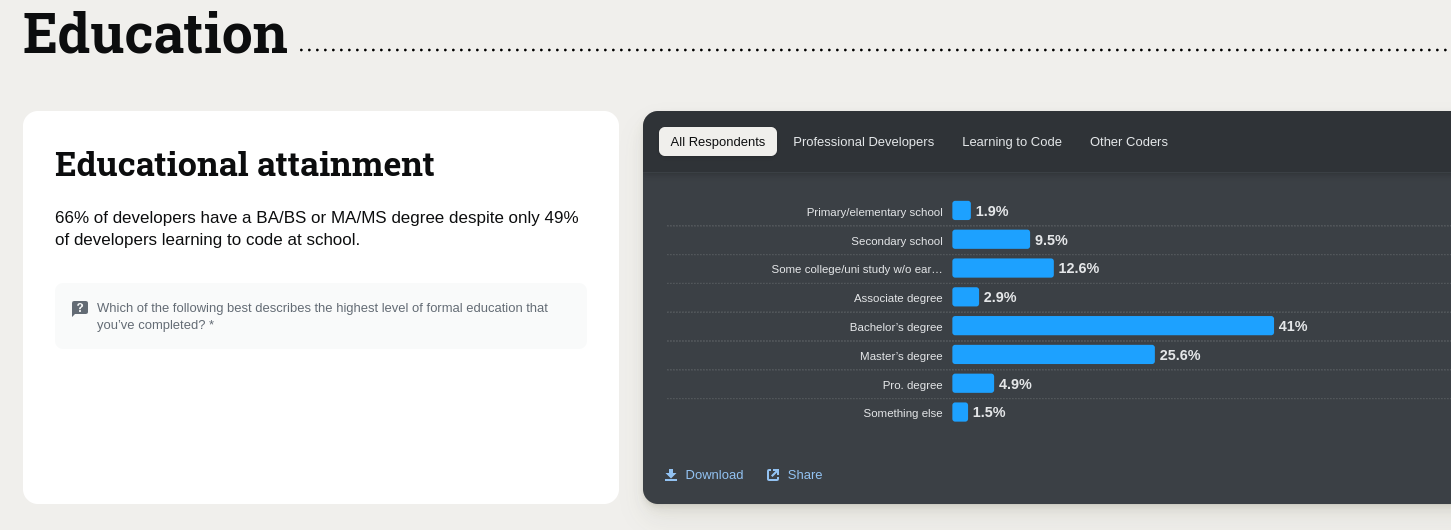Select the Master's degree blue bar
This screenshot has width=1451, height=530.
click(x=1053, y=355)
